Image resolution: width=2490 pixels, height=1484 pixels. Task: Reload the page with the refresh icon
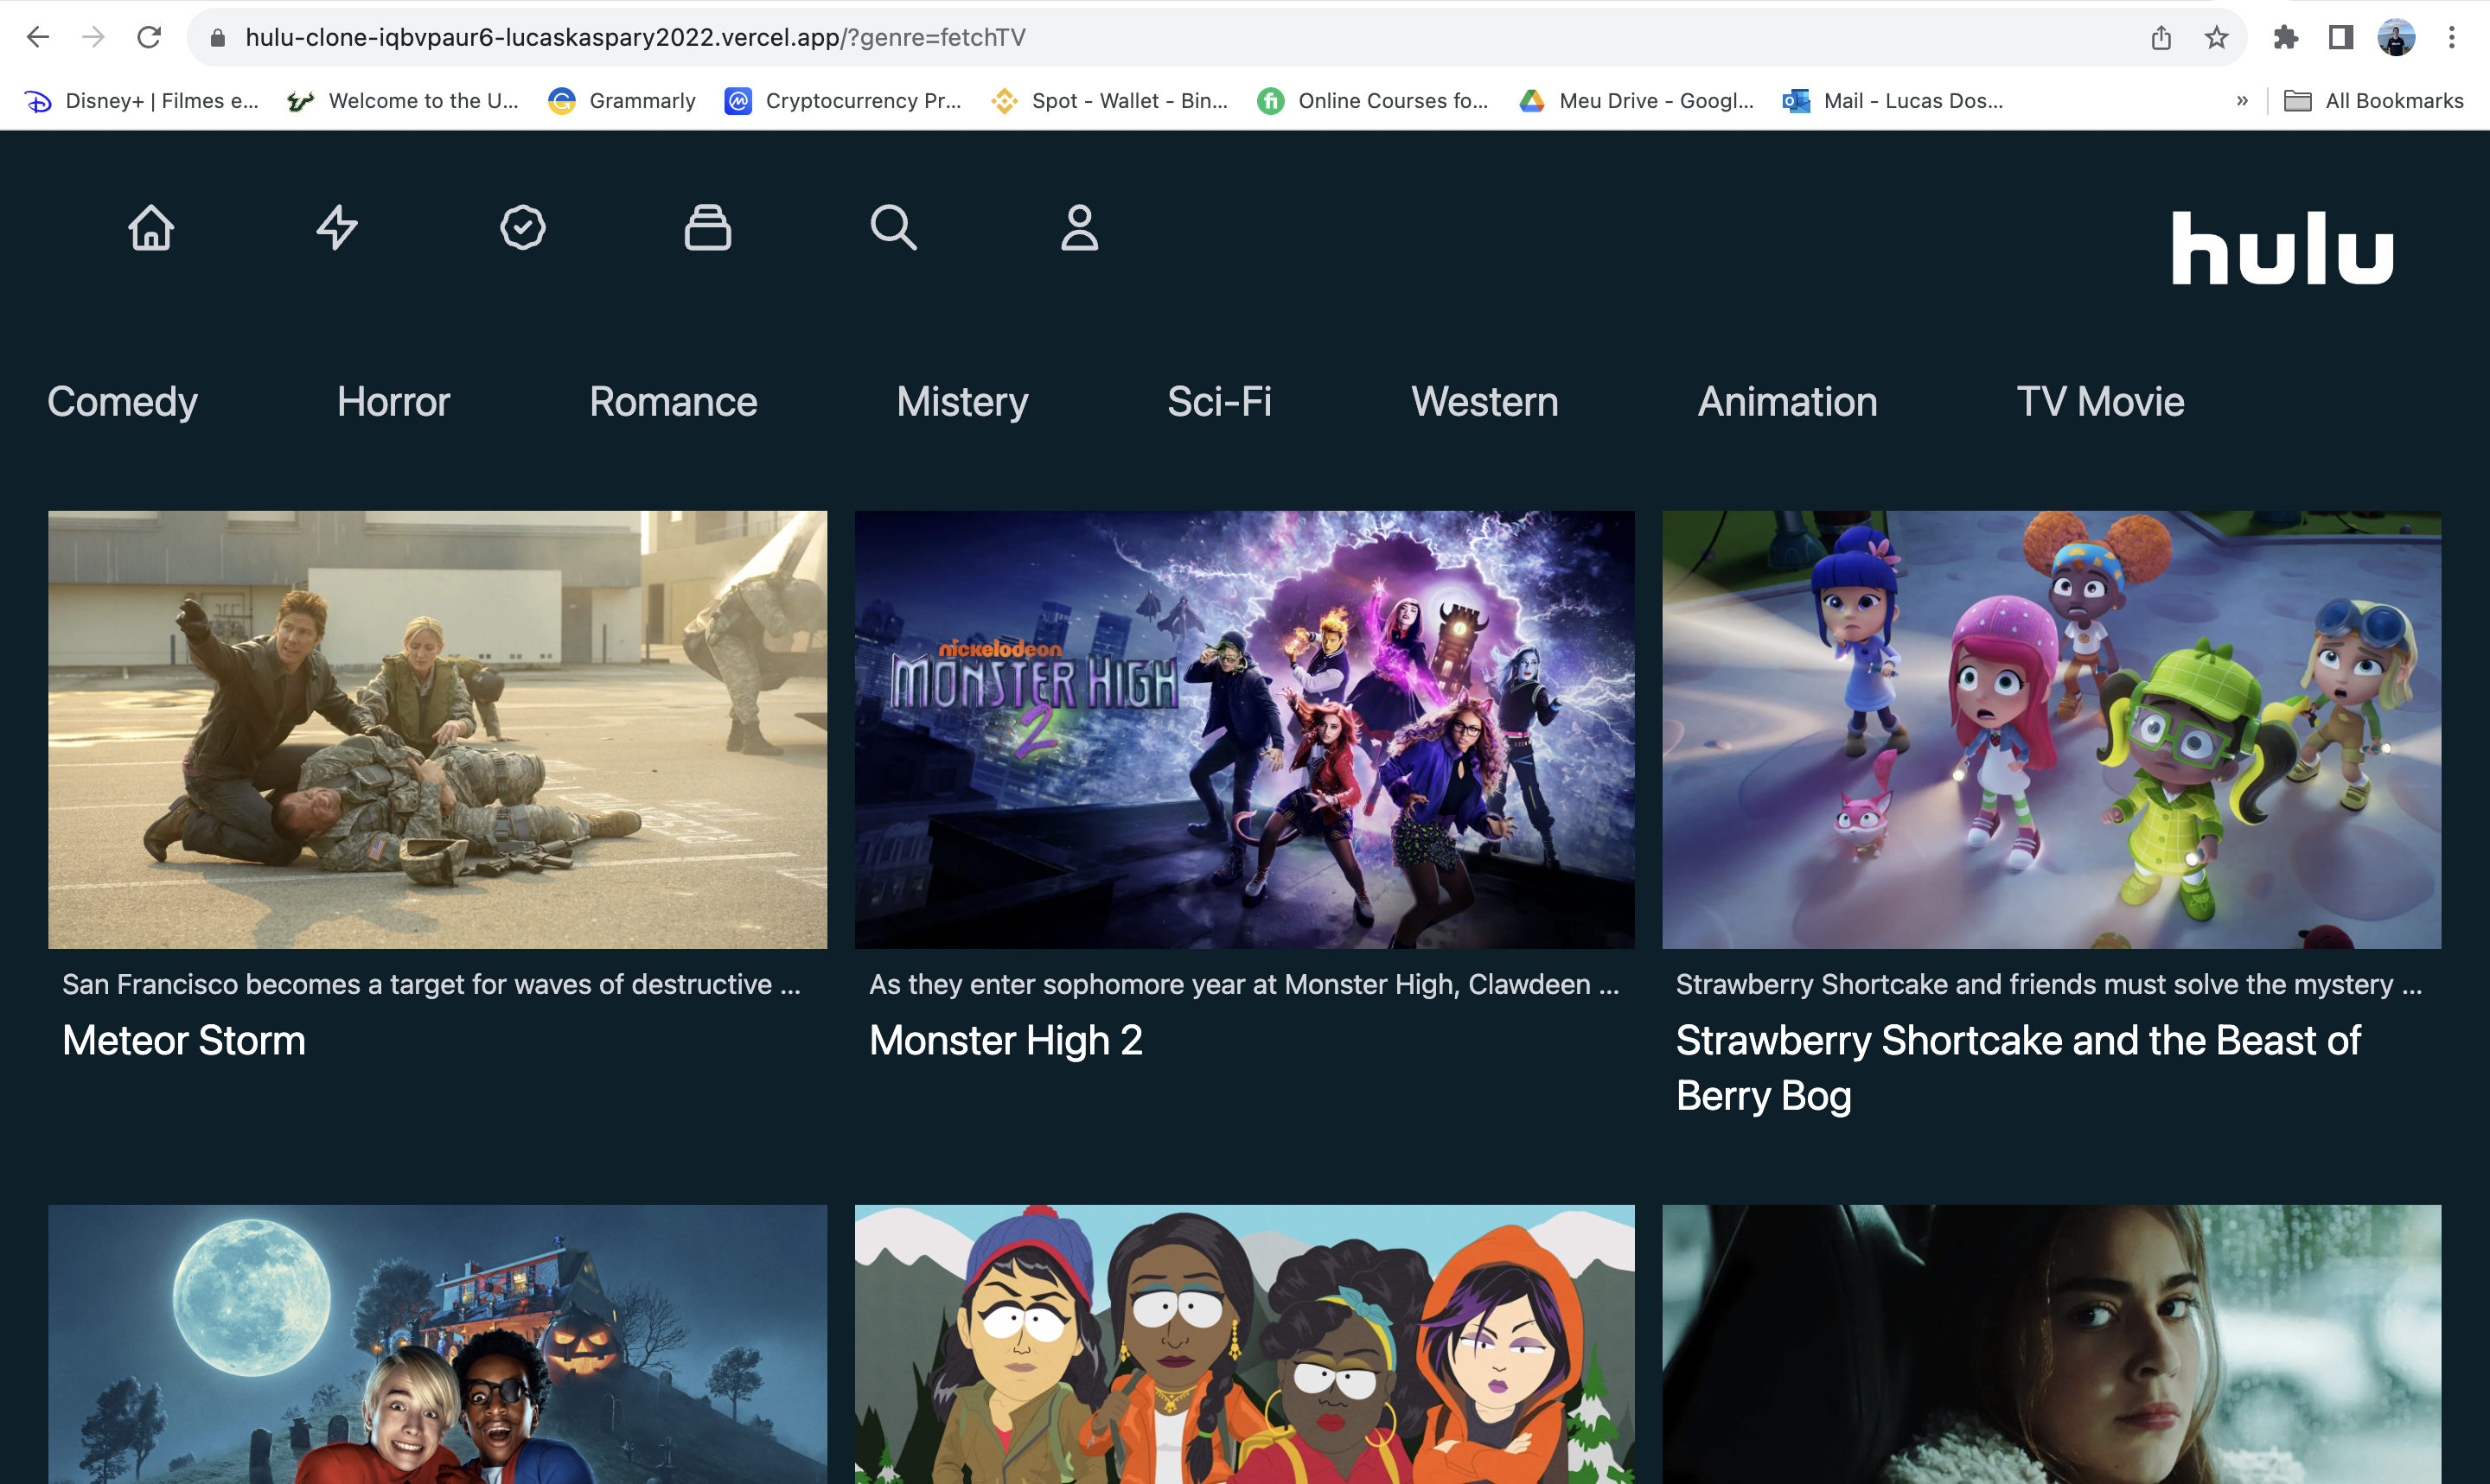[x=149, y=38]
